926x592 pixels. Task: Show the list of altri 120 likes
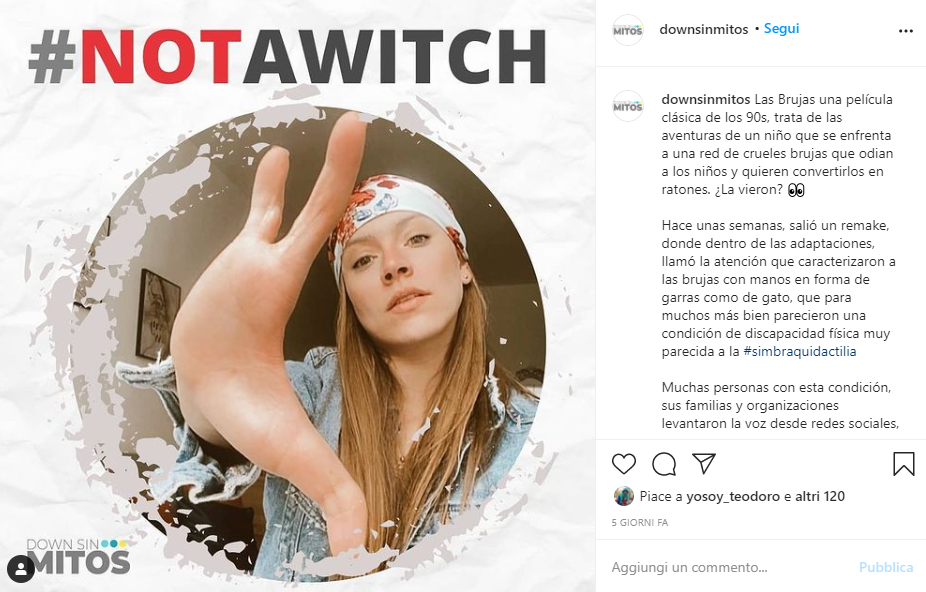coord(820,496)
